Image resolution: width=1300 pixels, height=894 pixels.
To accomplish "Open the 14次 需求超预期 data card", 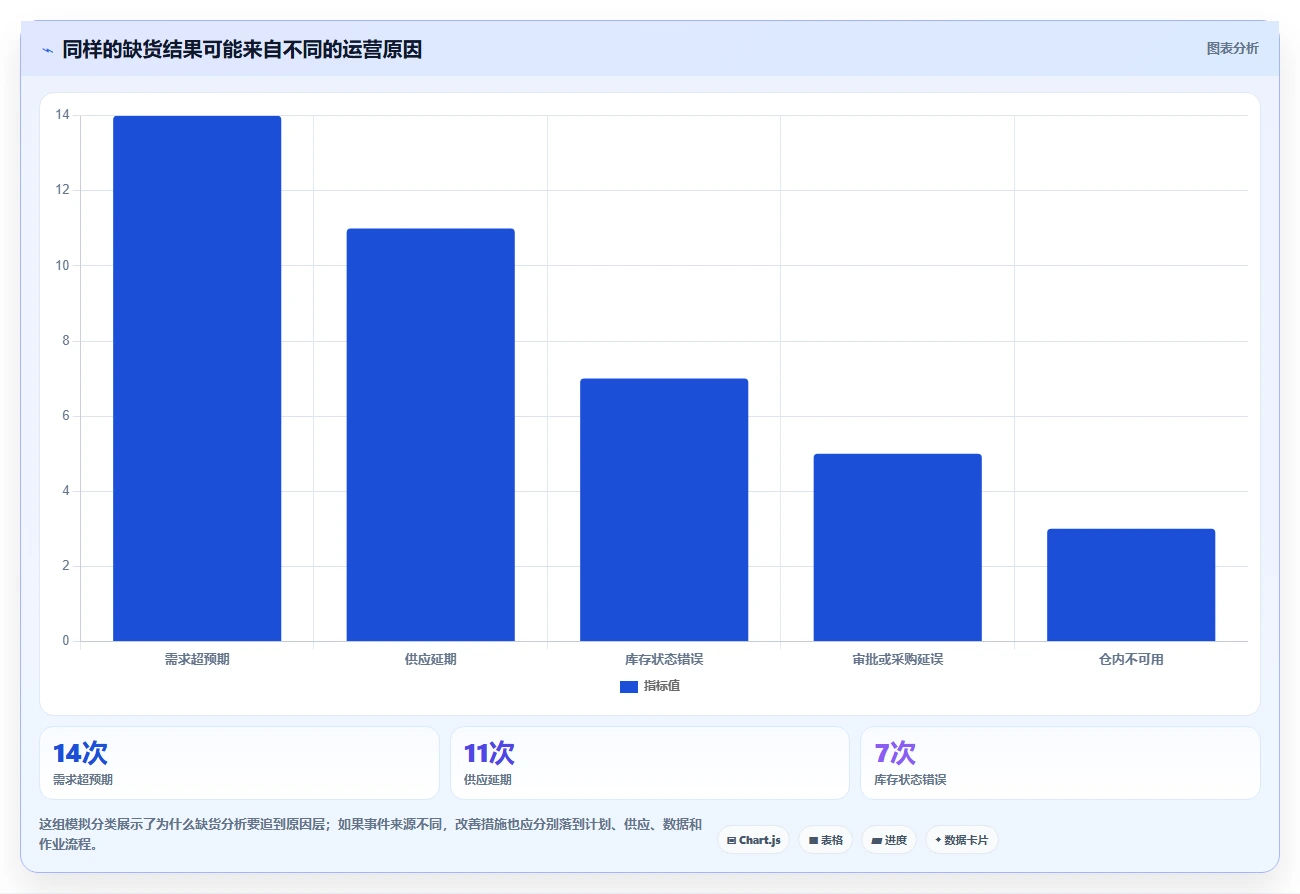I will 239,763.
